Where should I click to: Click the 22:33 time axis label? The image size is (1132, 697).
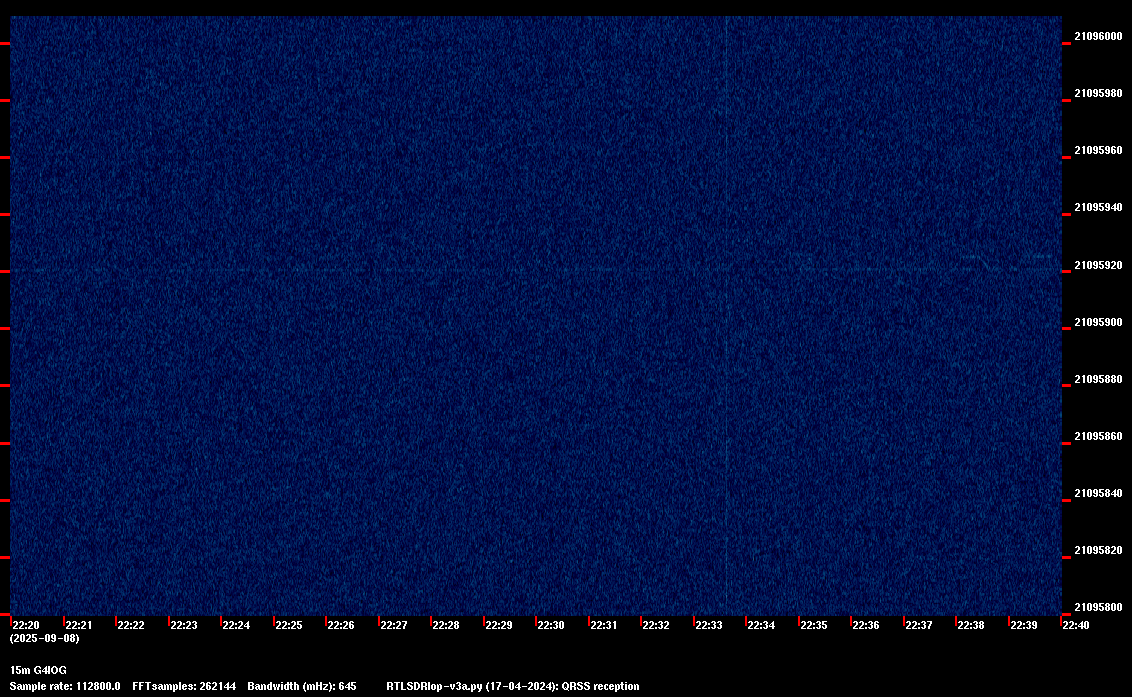tap(708, 625)
